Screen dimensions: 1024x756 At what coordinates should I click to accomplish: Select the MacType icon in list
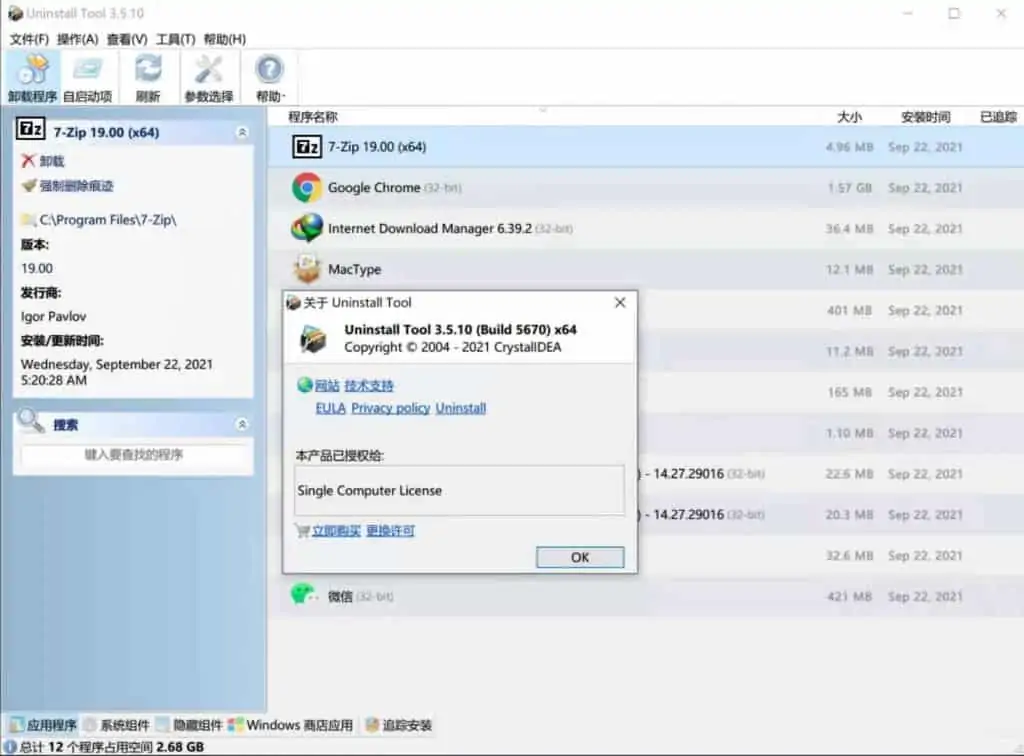307,269
